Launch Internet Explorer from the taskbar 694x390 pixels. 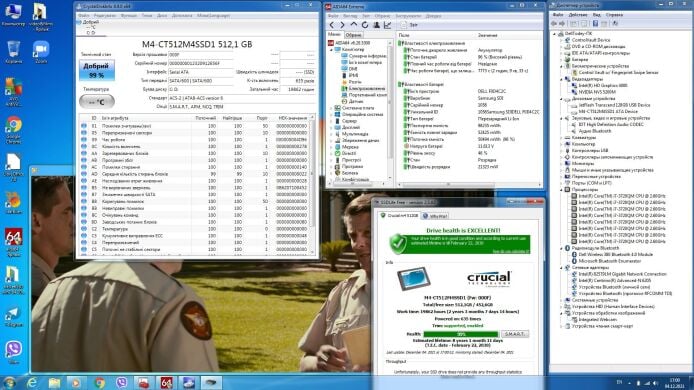(x=32, y=382)
